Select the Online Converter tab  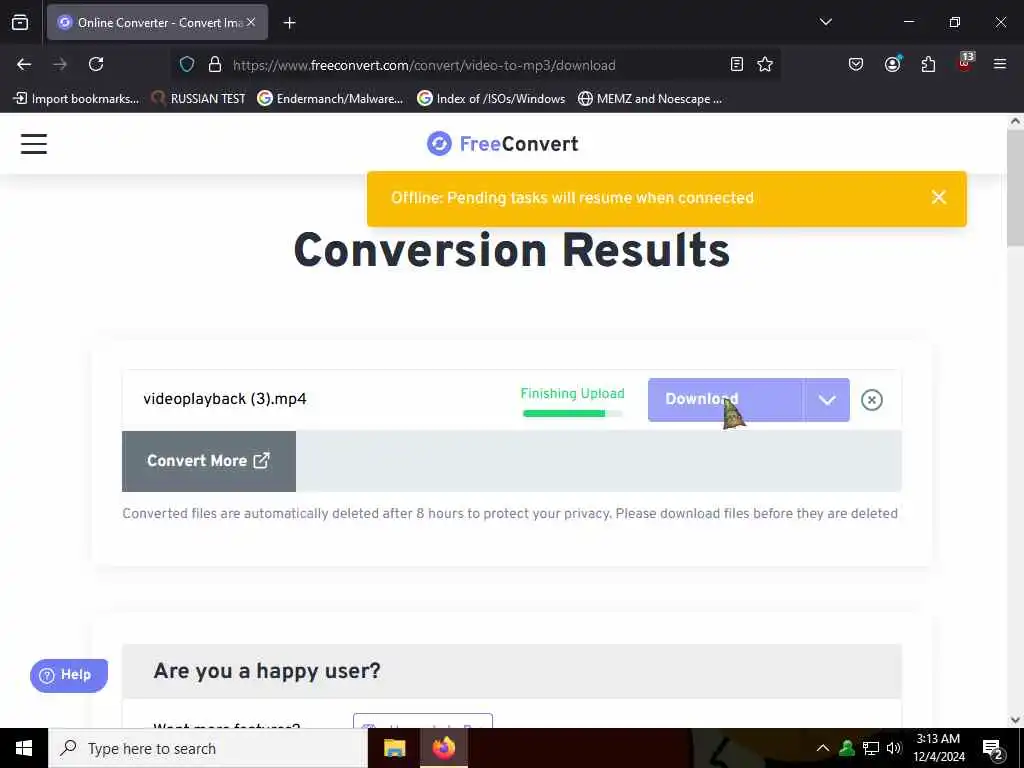[x=157, y=22]
